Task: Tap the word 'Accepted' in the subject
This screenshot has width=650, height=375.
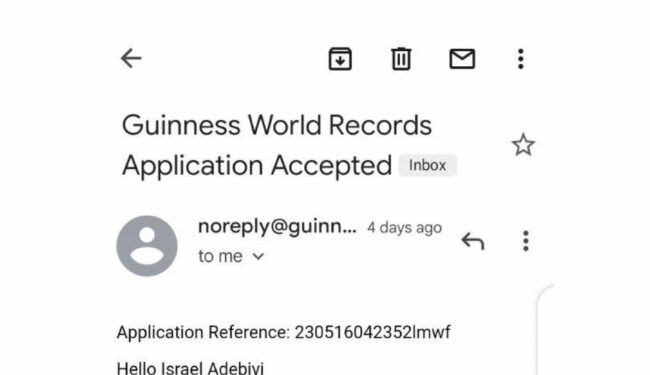Action: [x=331, y=166]
